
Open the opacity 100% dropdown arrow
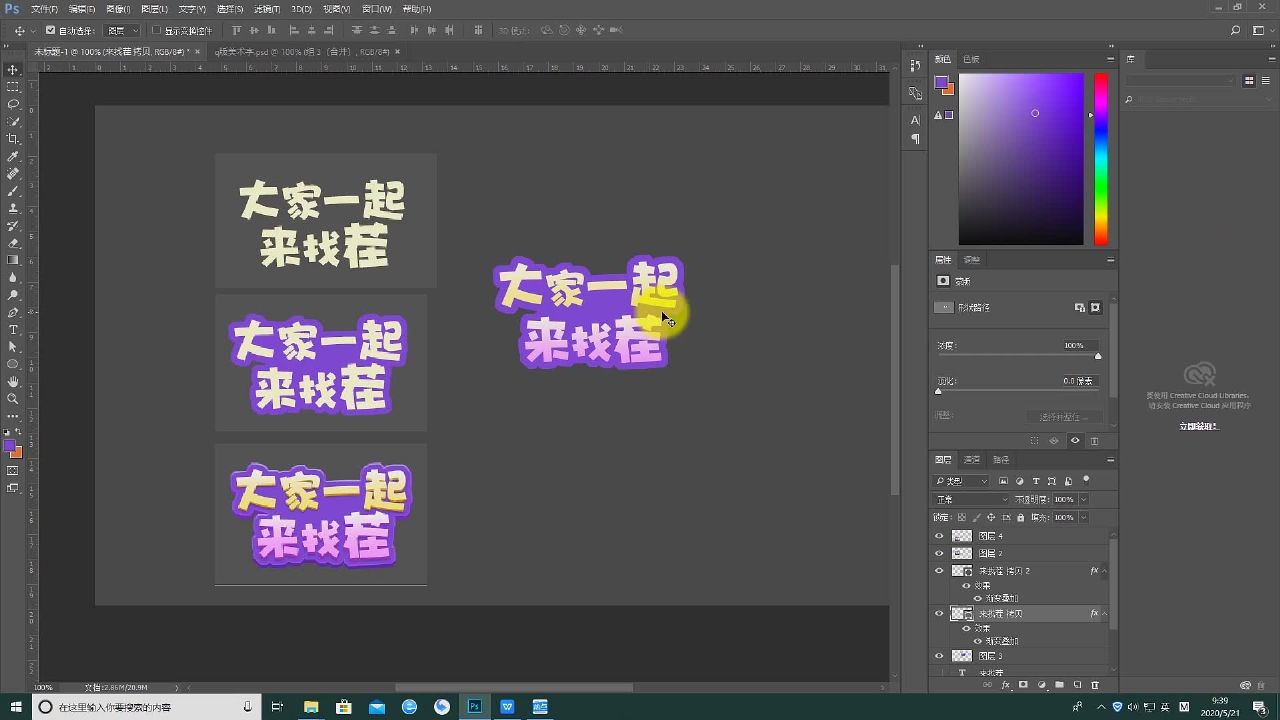(1084, 499)
